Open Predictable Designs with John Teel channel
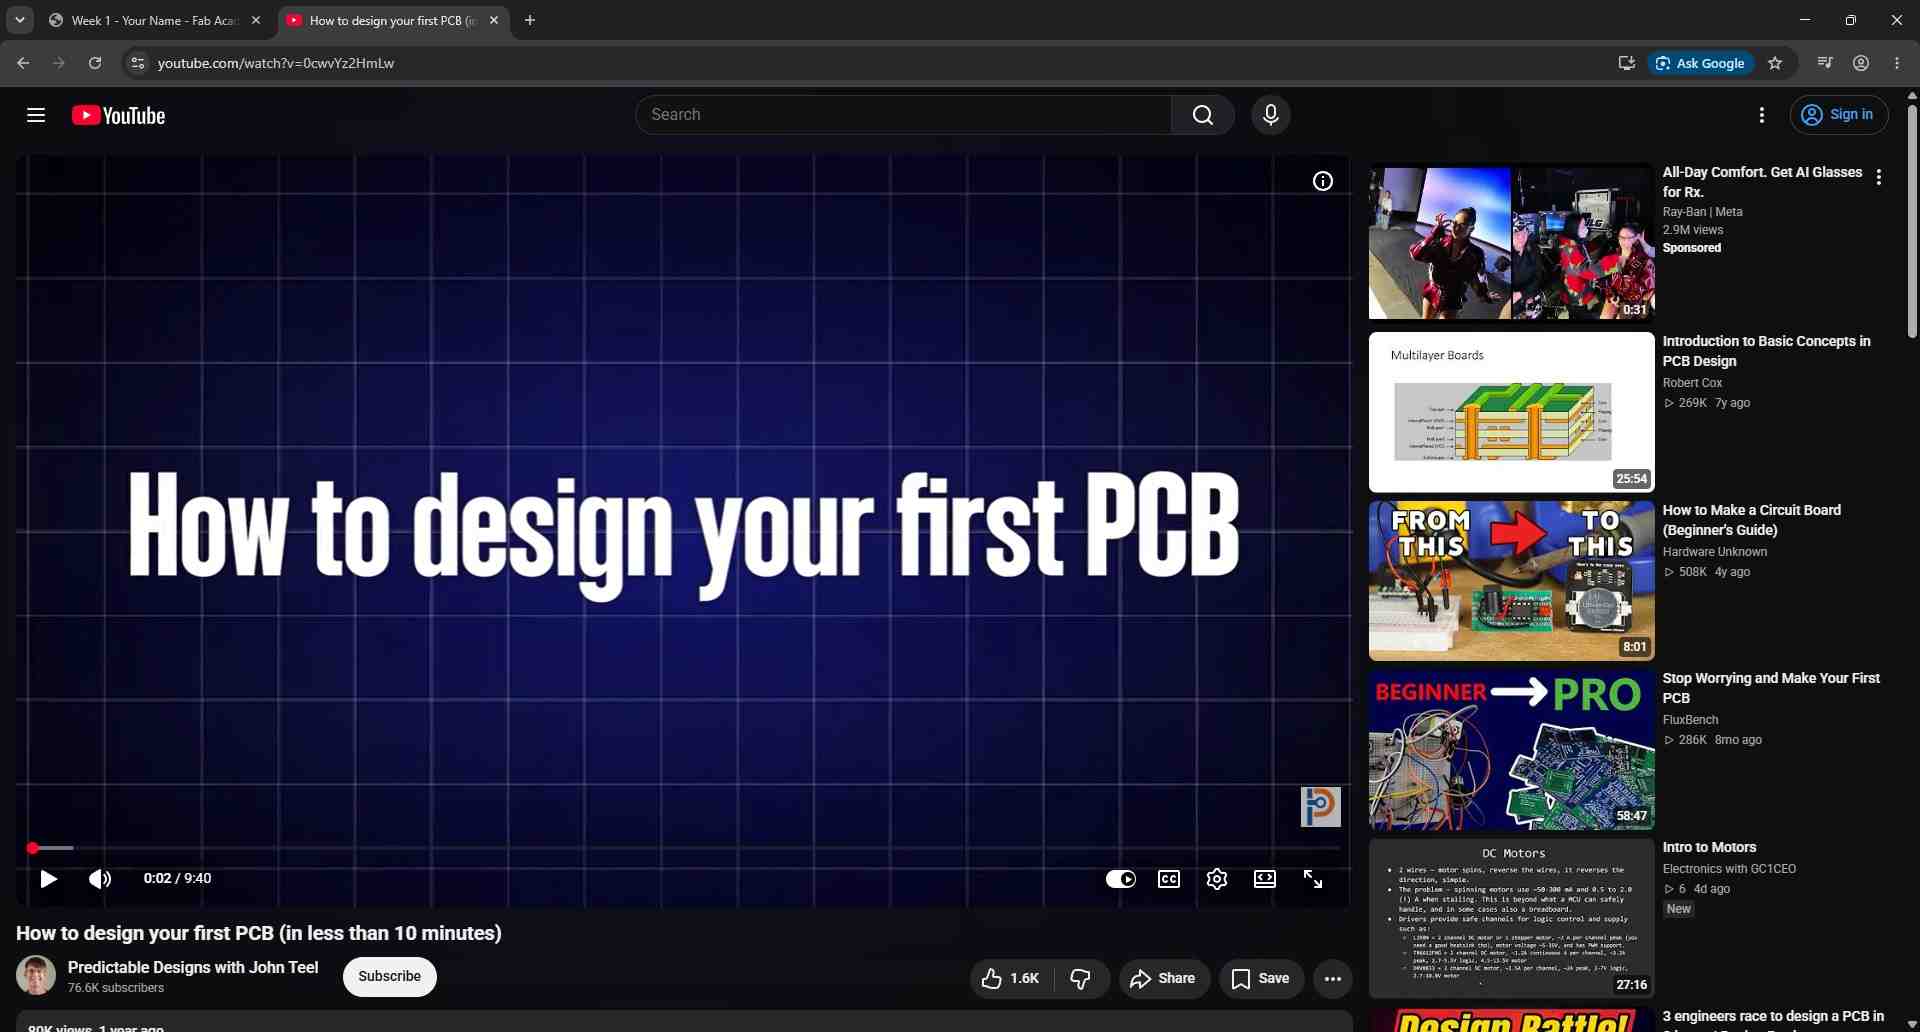Viewport: 1920px width, 1032px height. coord(193,968)
